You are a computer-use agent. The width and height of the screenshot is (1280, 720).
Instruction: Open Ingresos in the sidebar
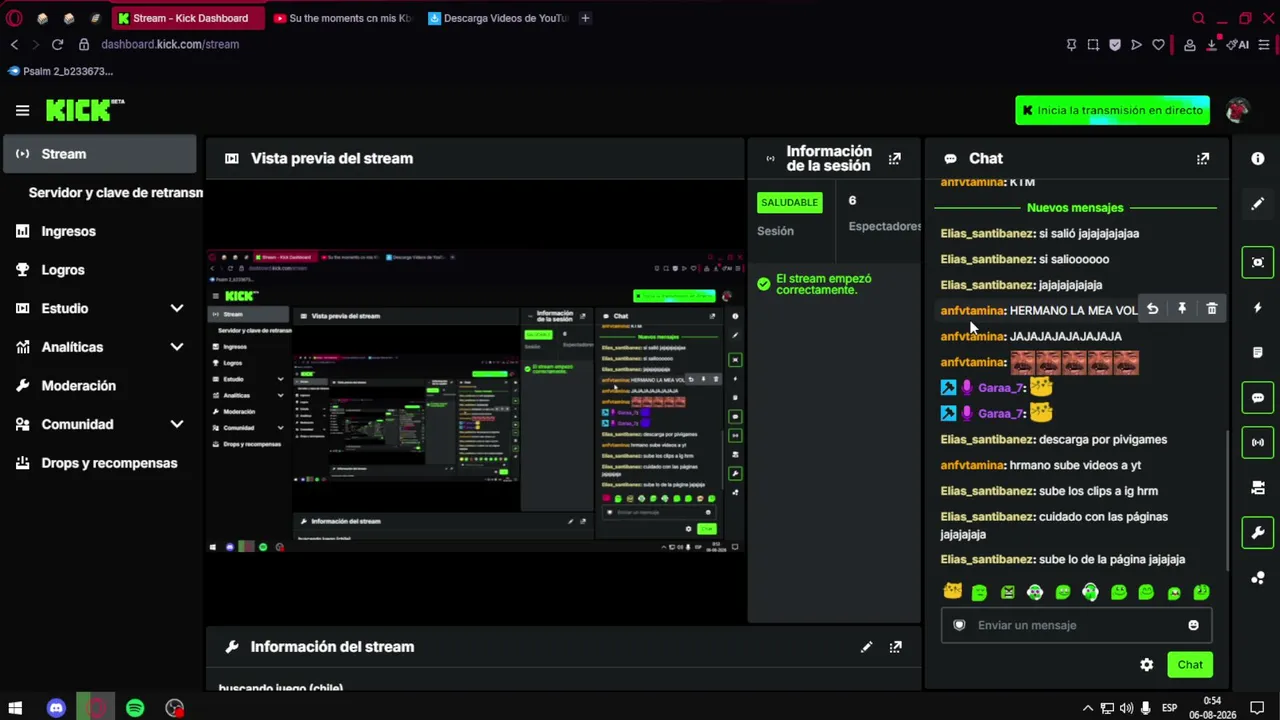(68, 231)
